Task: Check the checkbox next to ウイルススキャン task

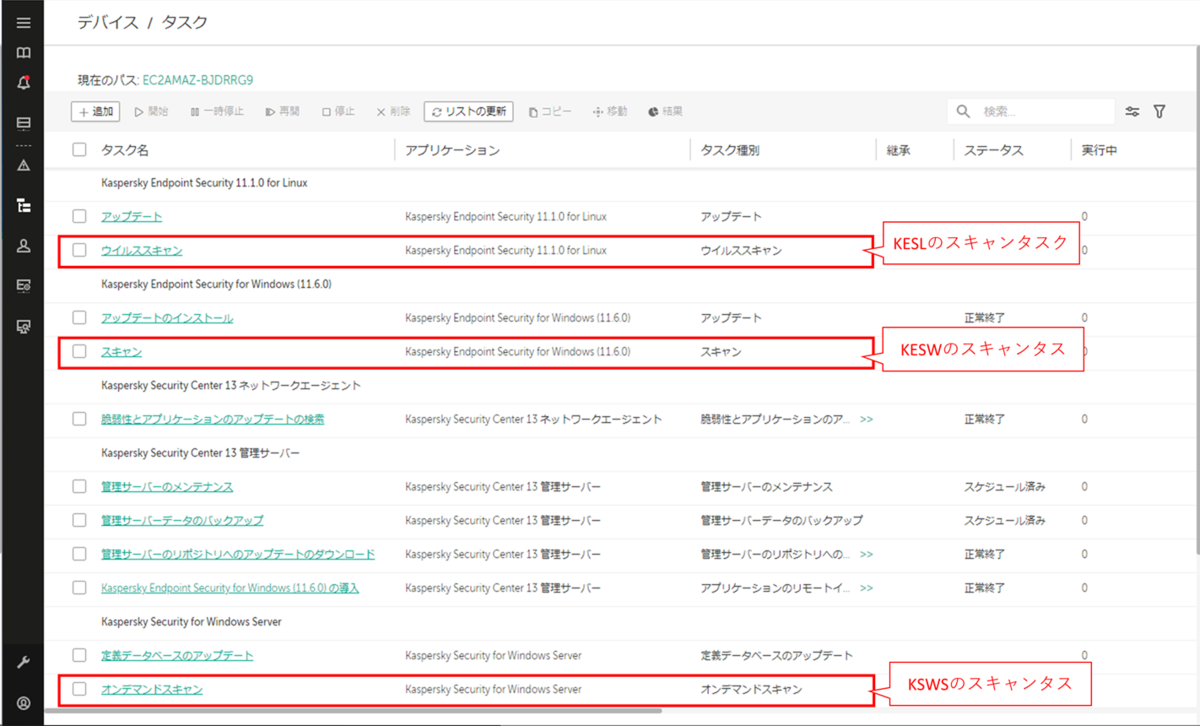Action: click(x=79, y=249)
